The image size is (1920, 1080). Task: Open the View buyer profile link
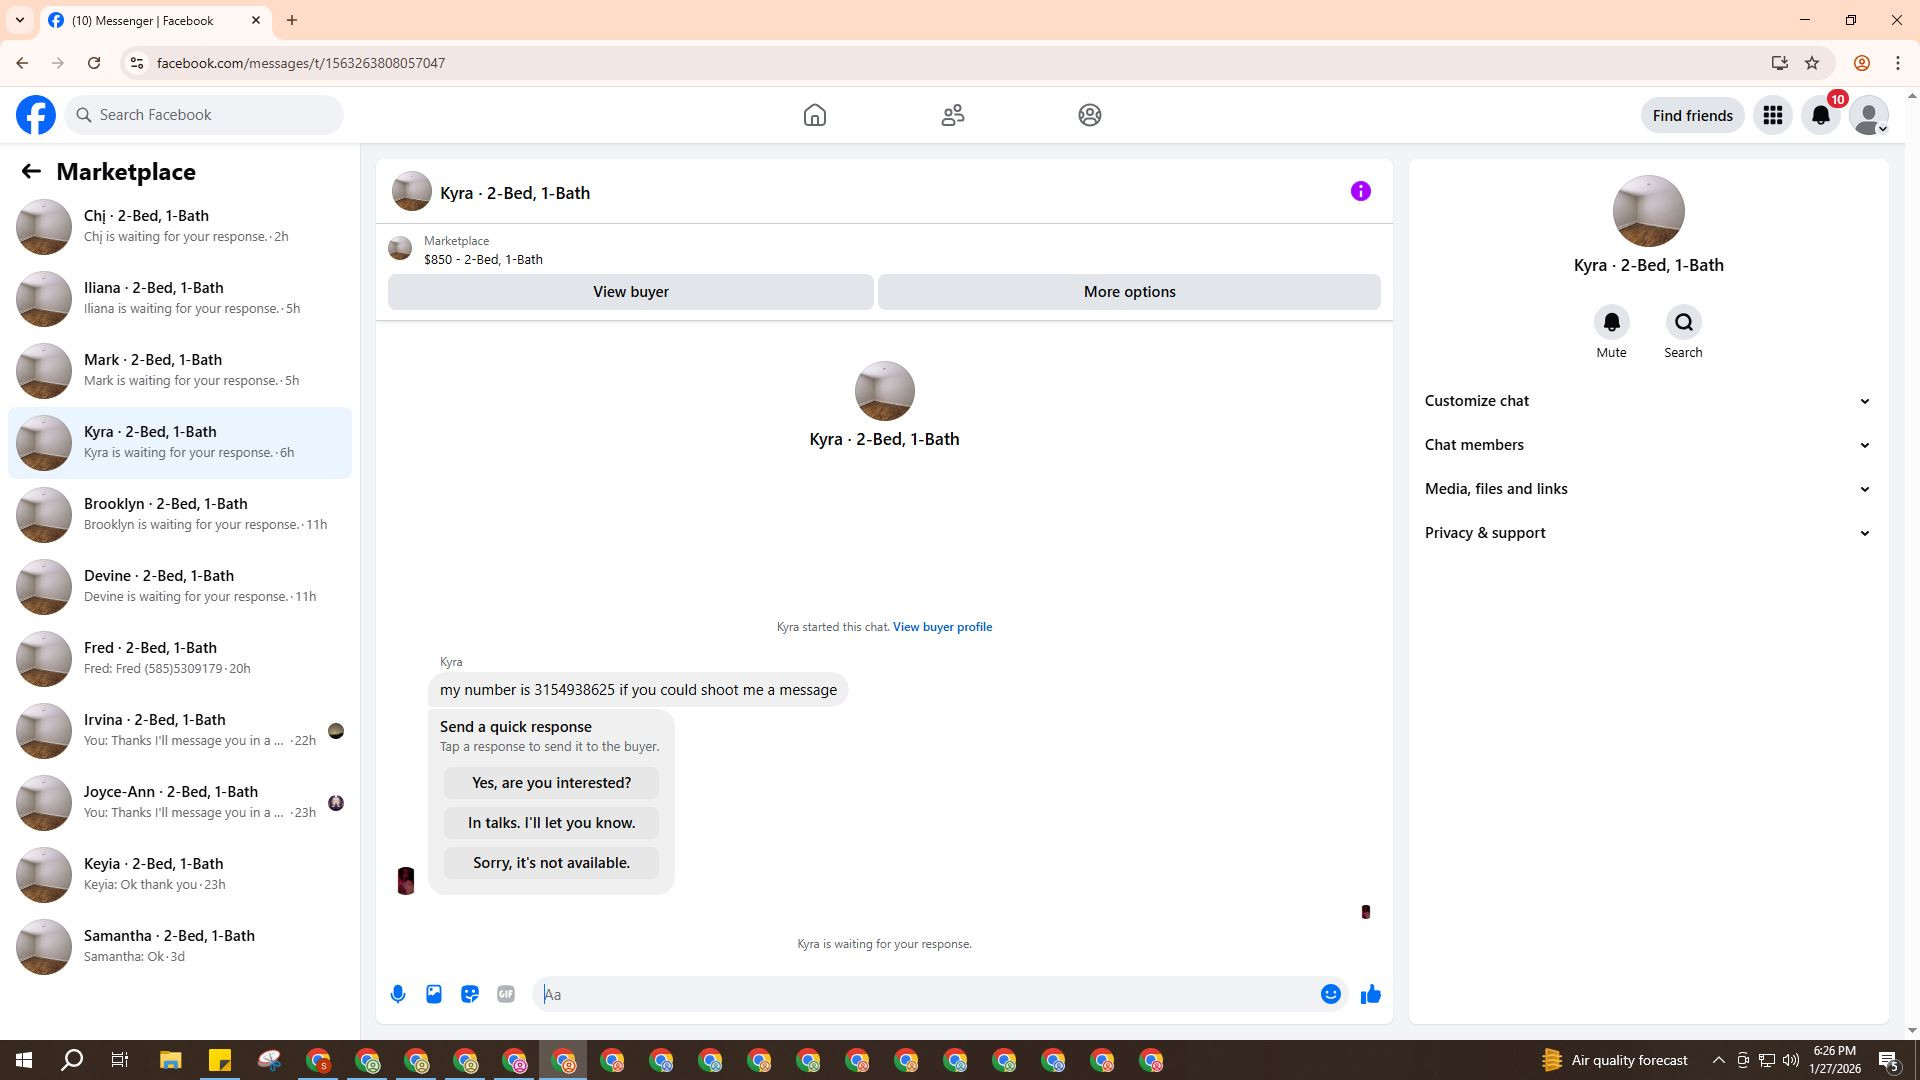(942, 627)
